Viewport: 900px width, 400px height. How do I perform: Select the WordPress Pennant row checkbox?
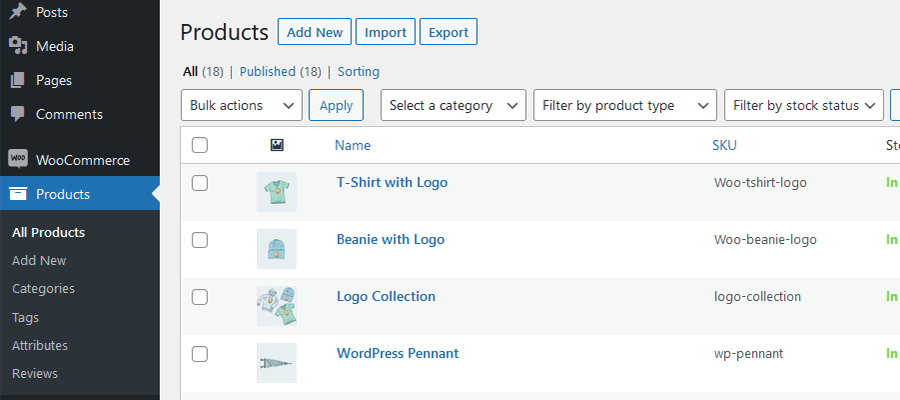click(200, 353)
